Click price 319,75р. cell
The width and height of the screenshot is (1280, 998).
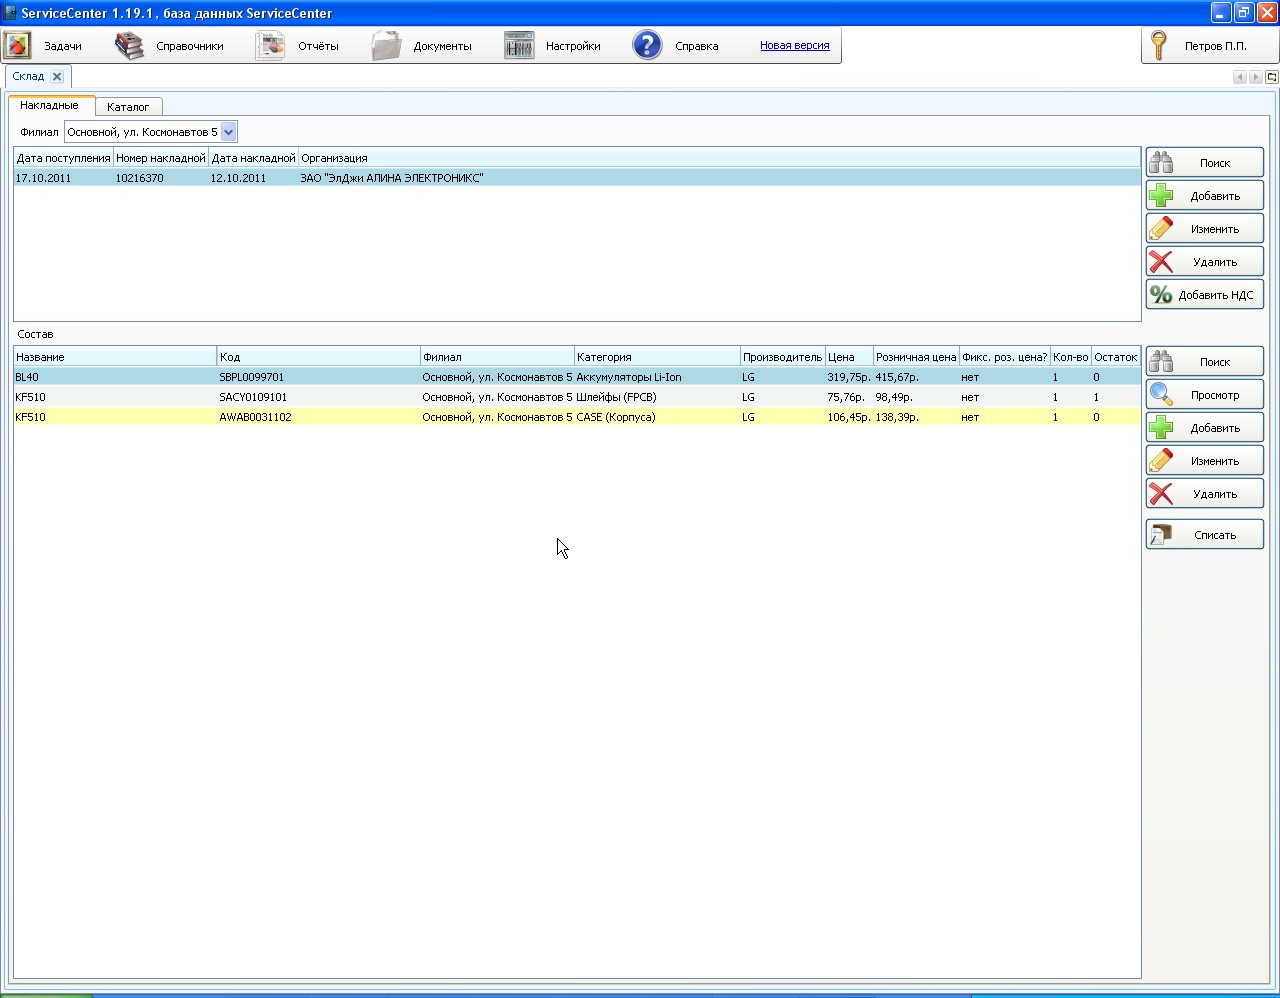point(849,377)
